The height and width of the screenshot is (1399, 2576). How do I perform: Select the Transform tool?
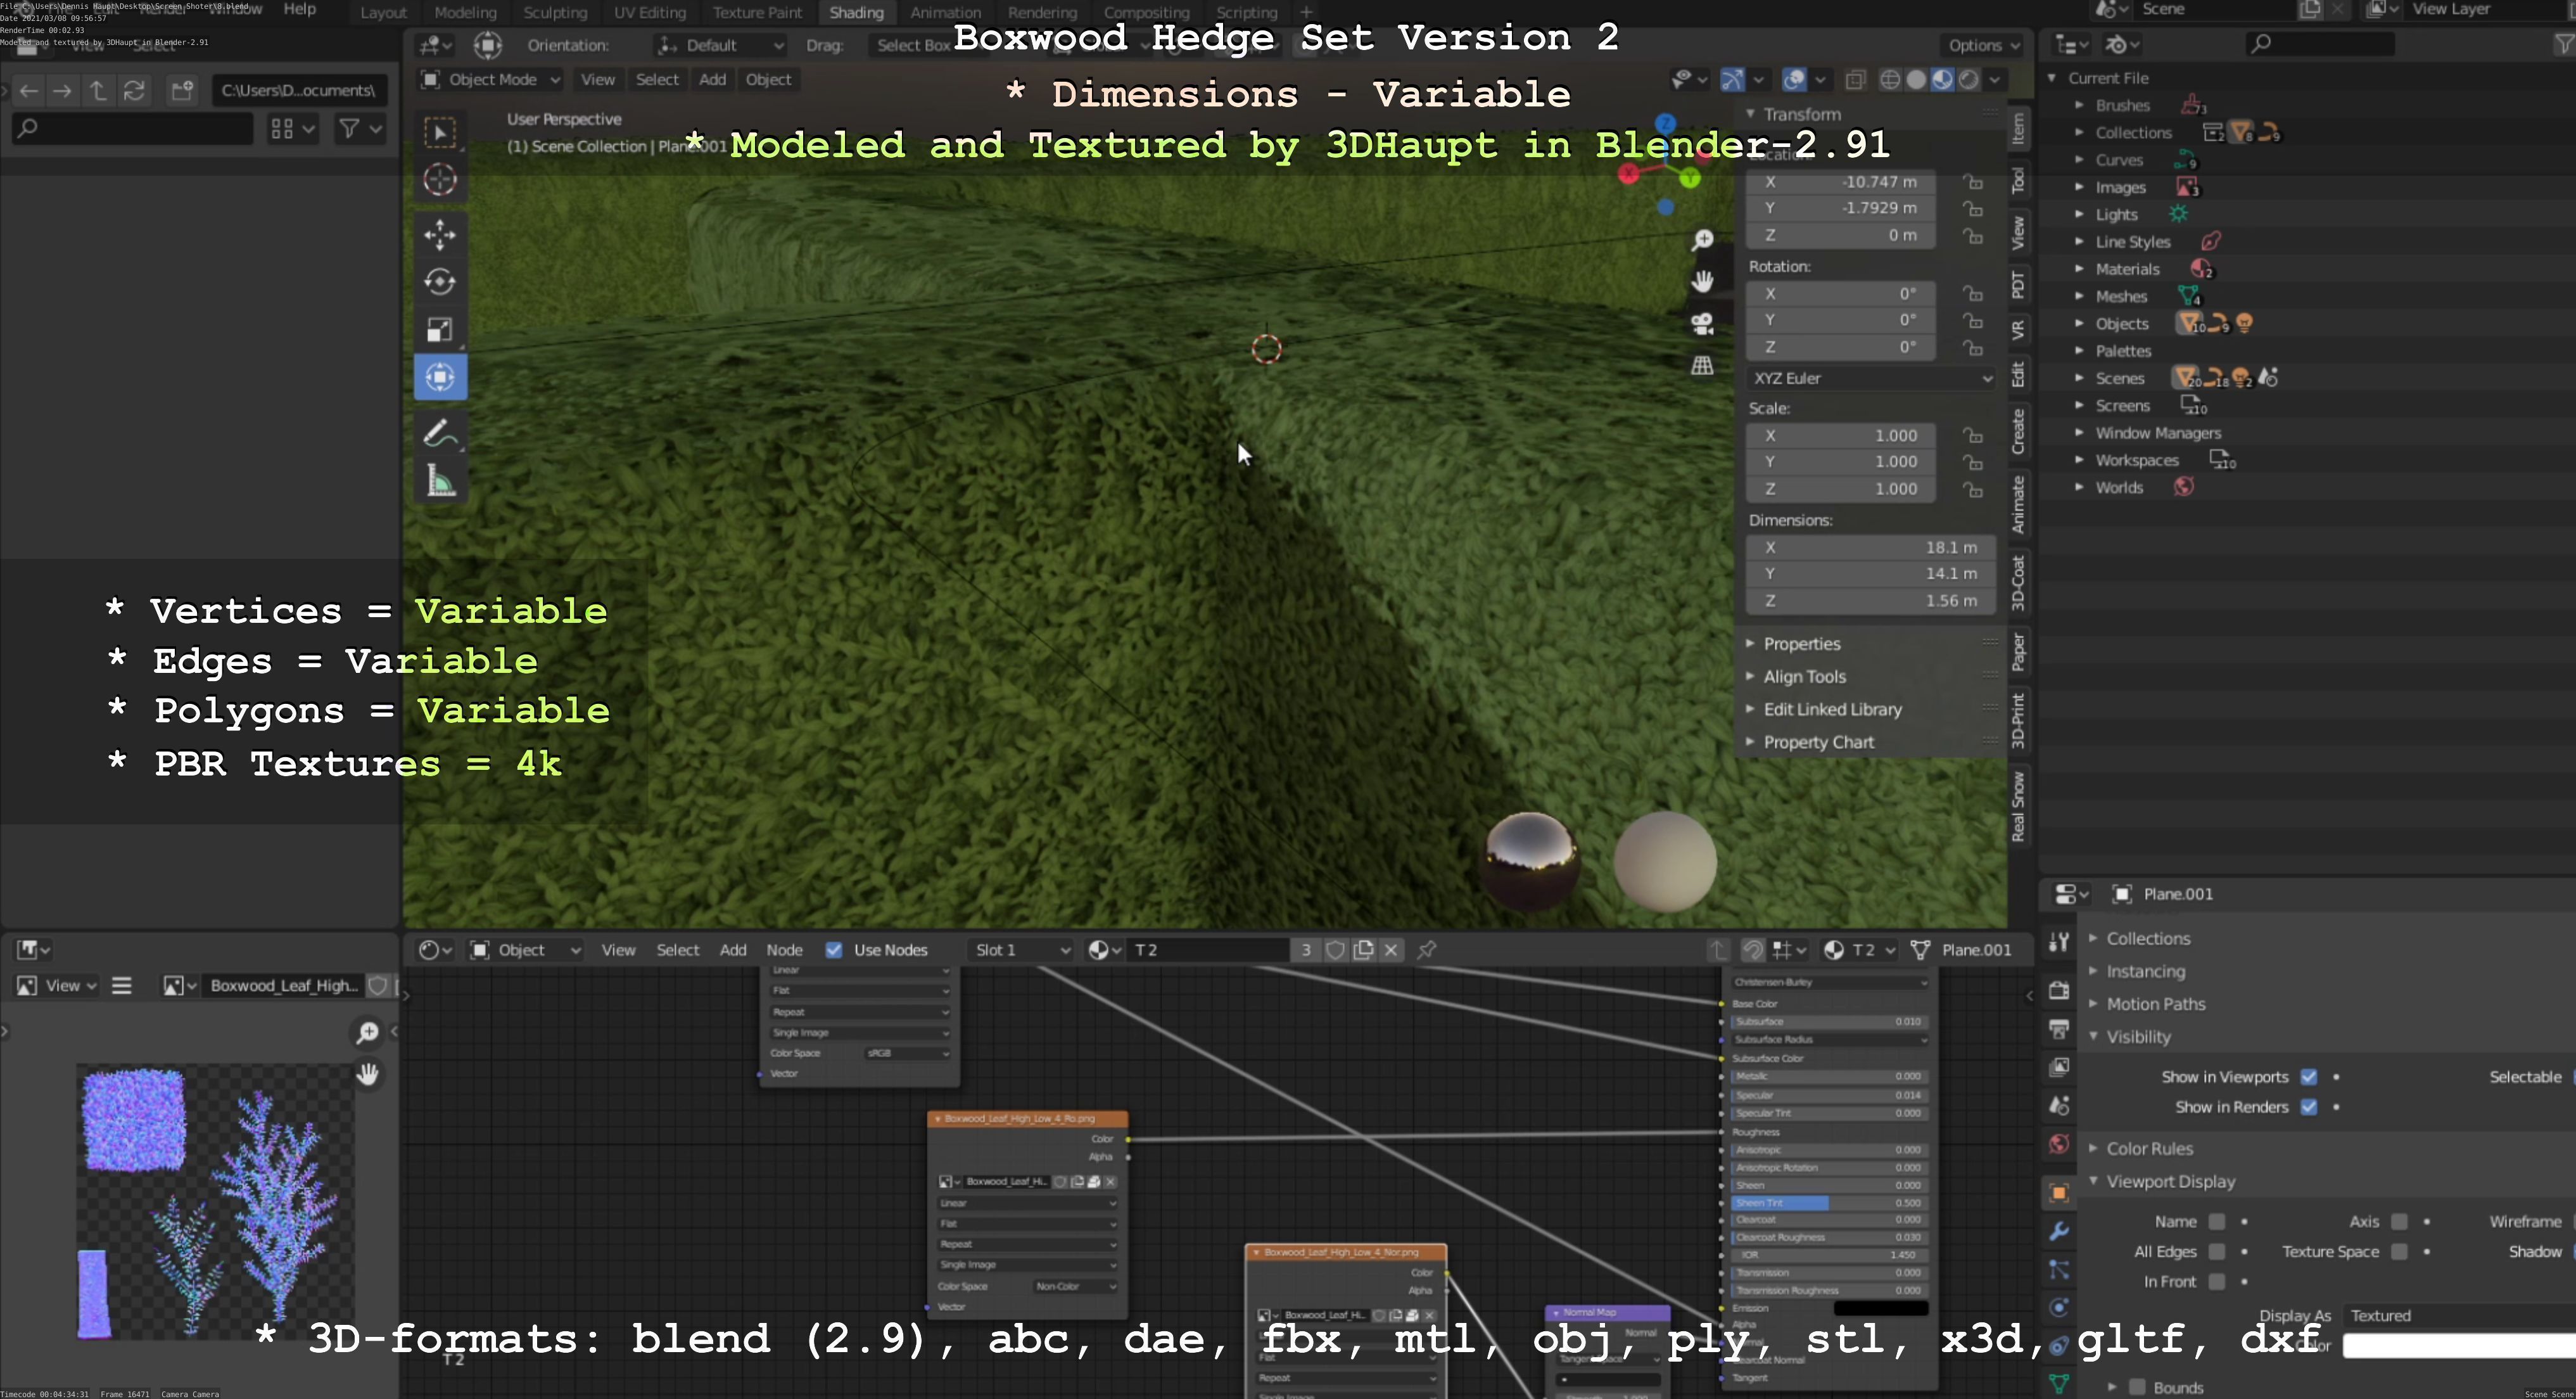(x=440, y=377)
